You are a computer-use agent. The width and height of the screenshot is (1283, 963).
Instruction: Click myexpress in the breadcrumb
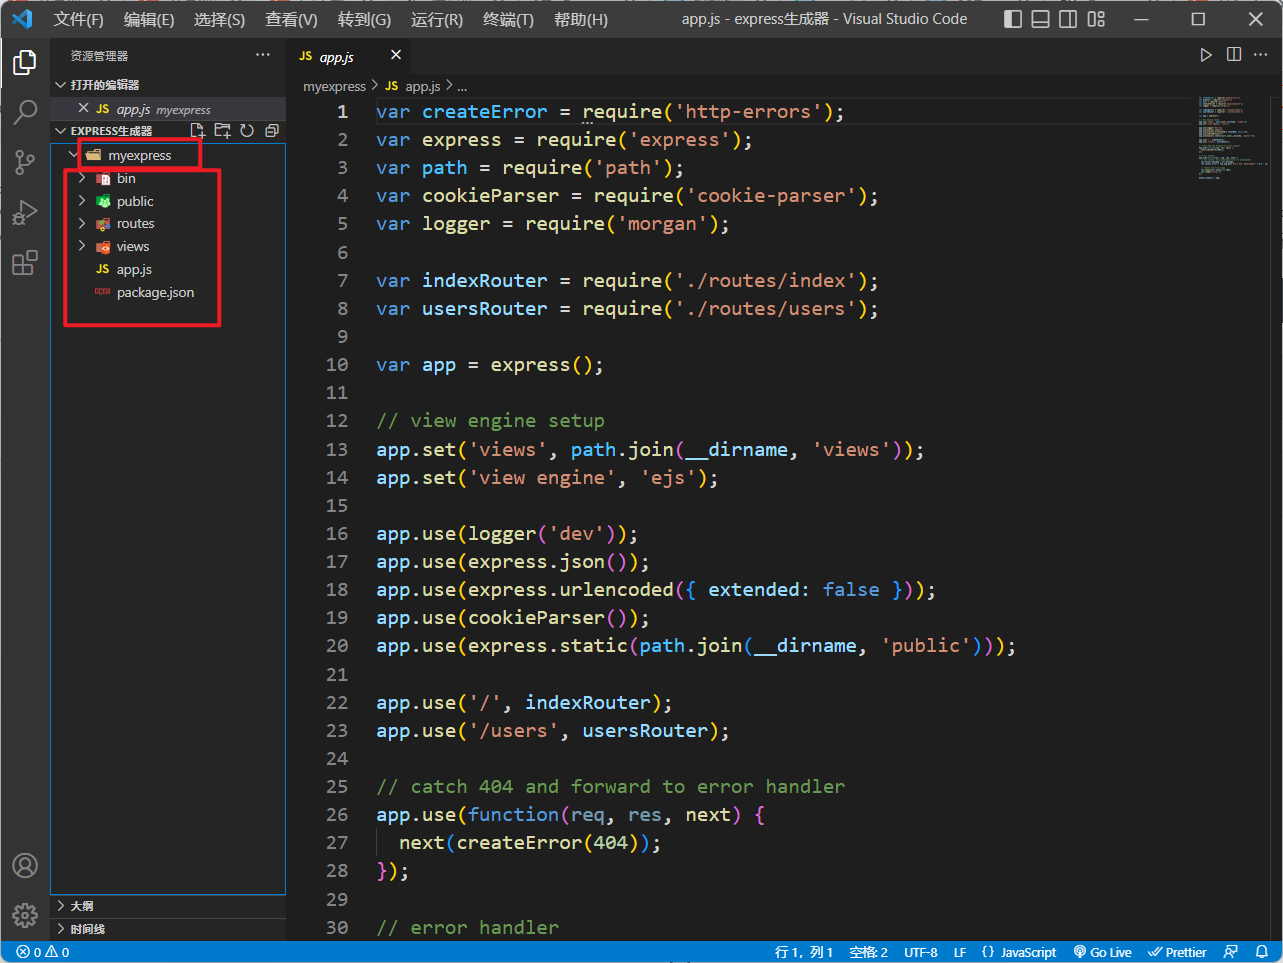(334, 87)
